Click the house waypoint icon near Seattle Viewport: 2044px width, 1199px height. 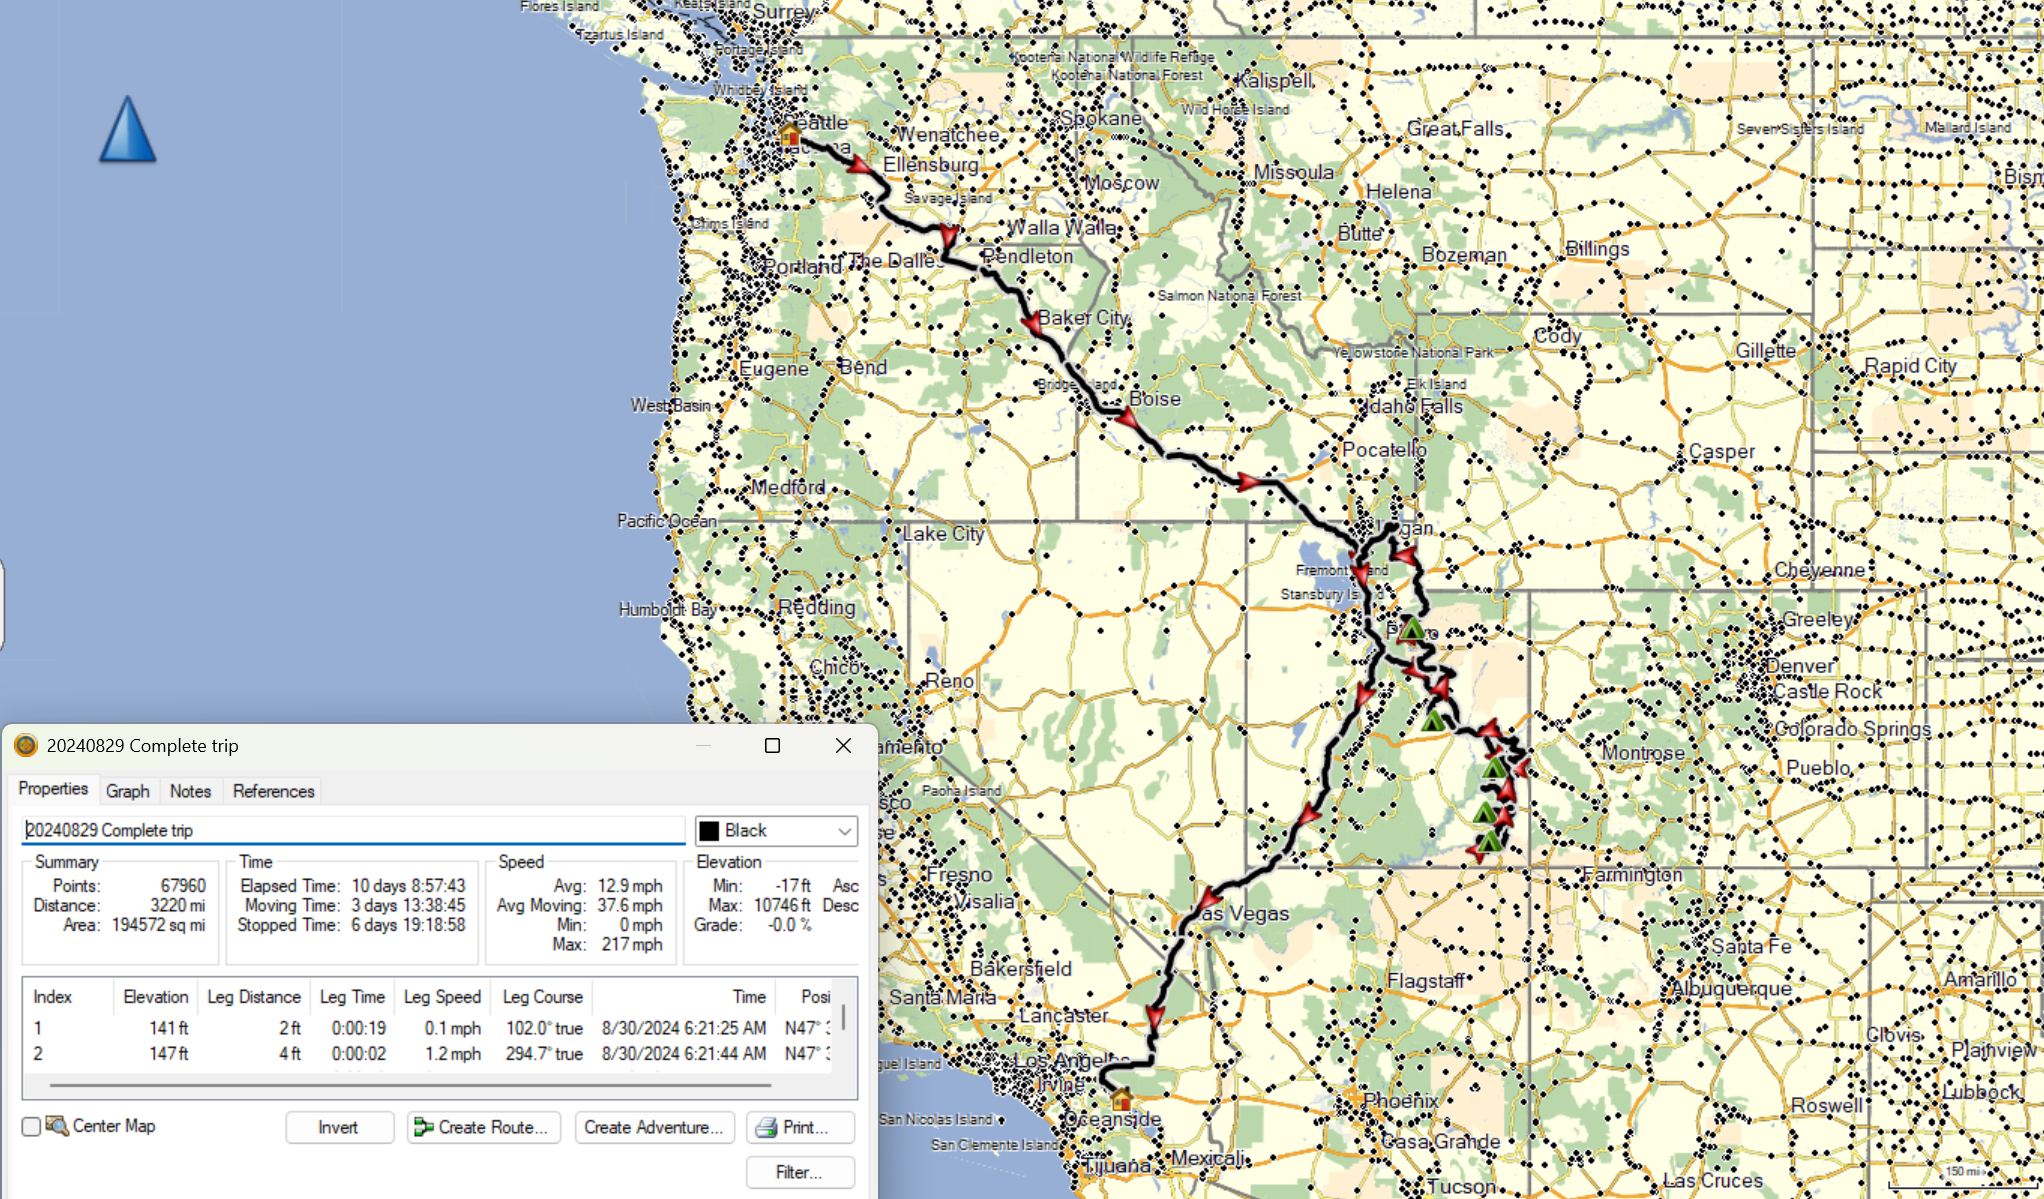coord(790,135)
